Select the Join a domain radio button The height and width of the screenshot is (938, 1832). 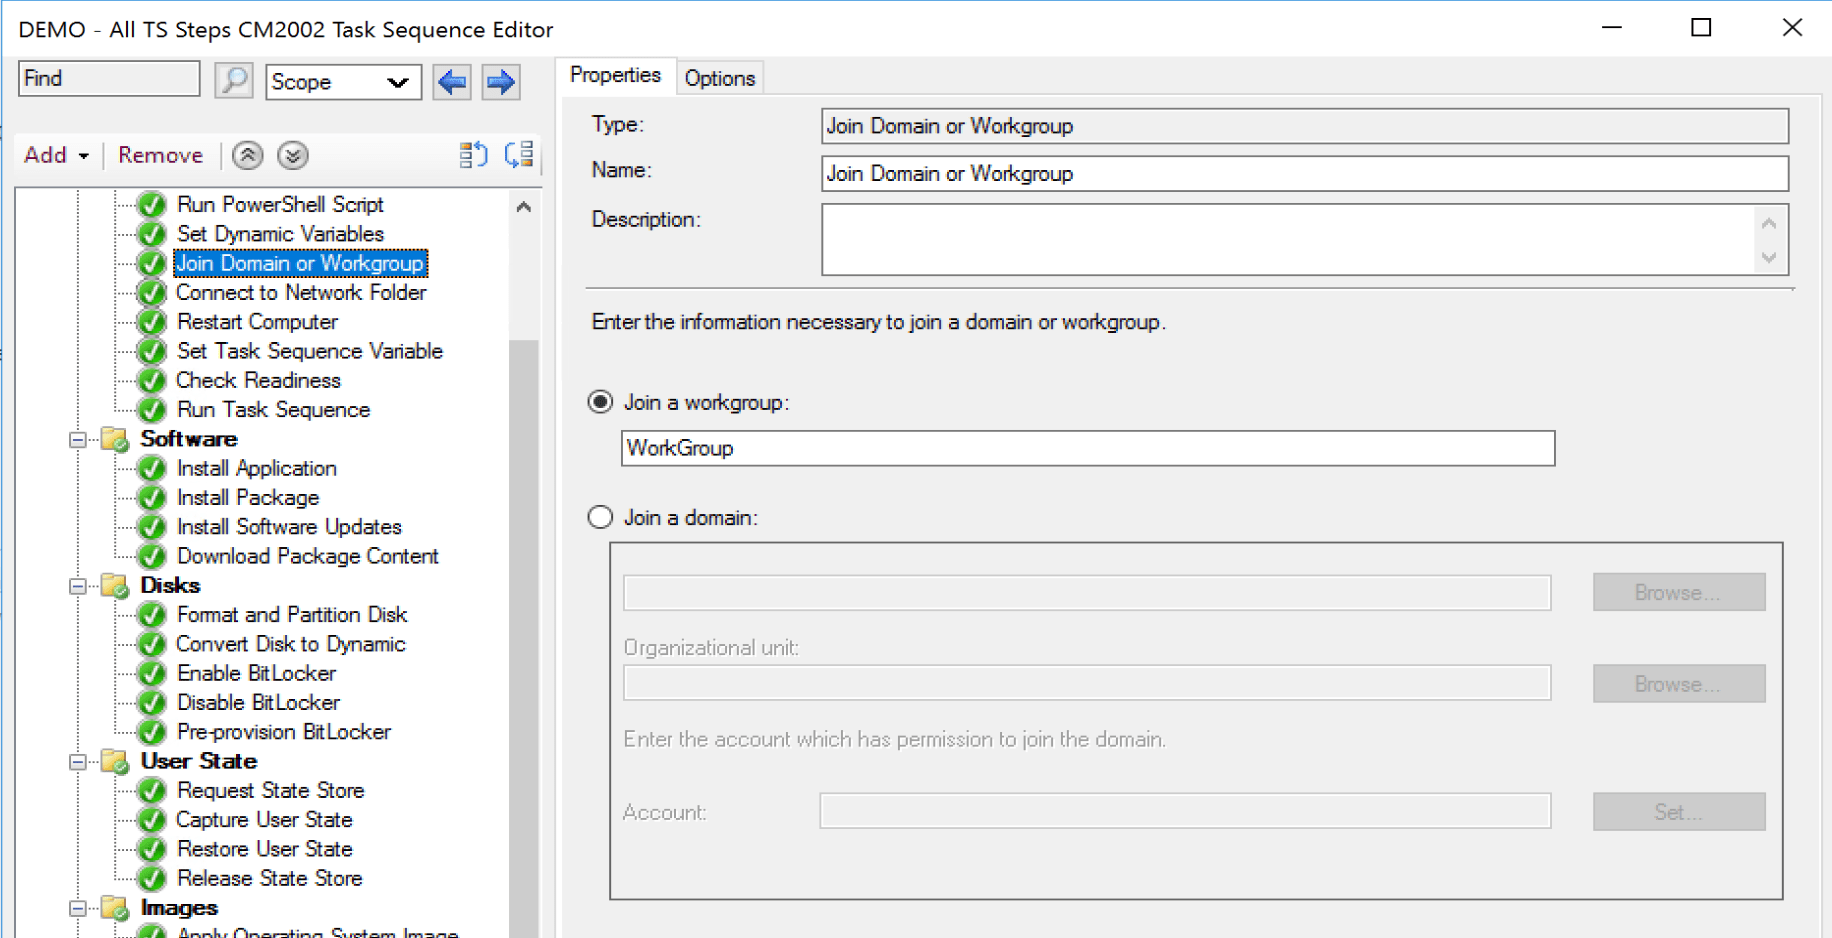tap(599, 516)
